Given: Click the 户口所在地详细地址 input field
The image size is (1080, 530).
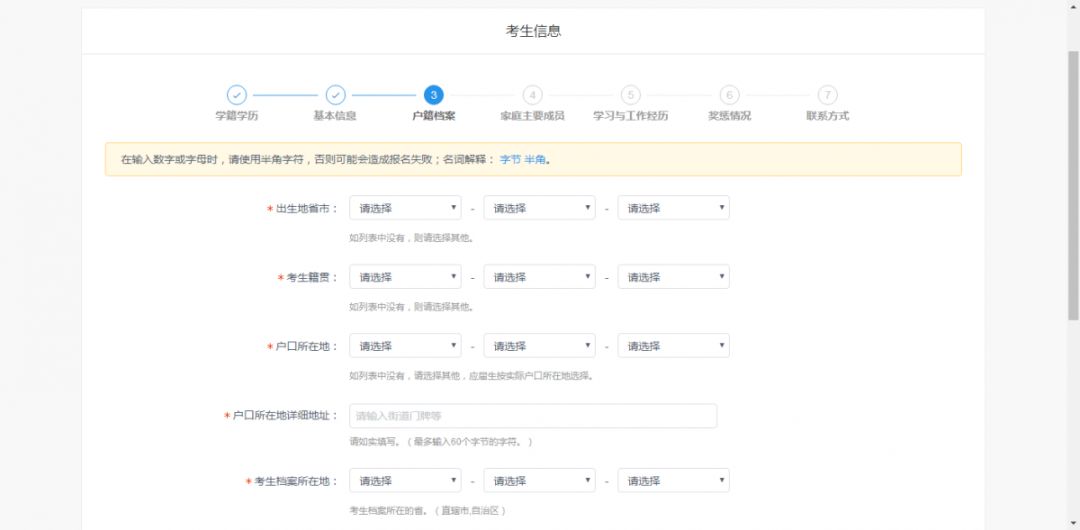Looking at the screenshot, I should [x=533, y=416].
